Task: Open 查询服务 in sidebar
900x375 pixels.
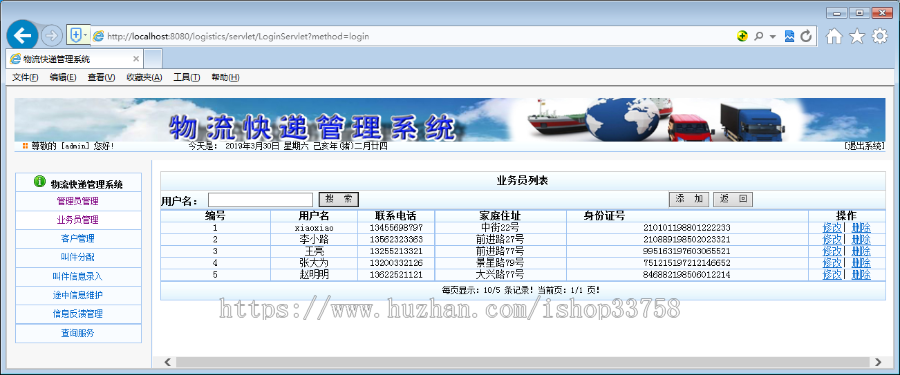Action: pos(78,333)
